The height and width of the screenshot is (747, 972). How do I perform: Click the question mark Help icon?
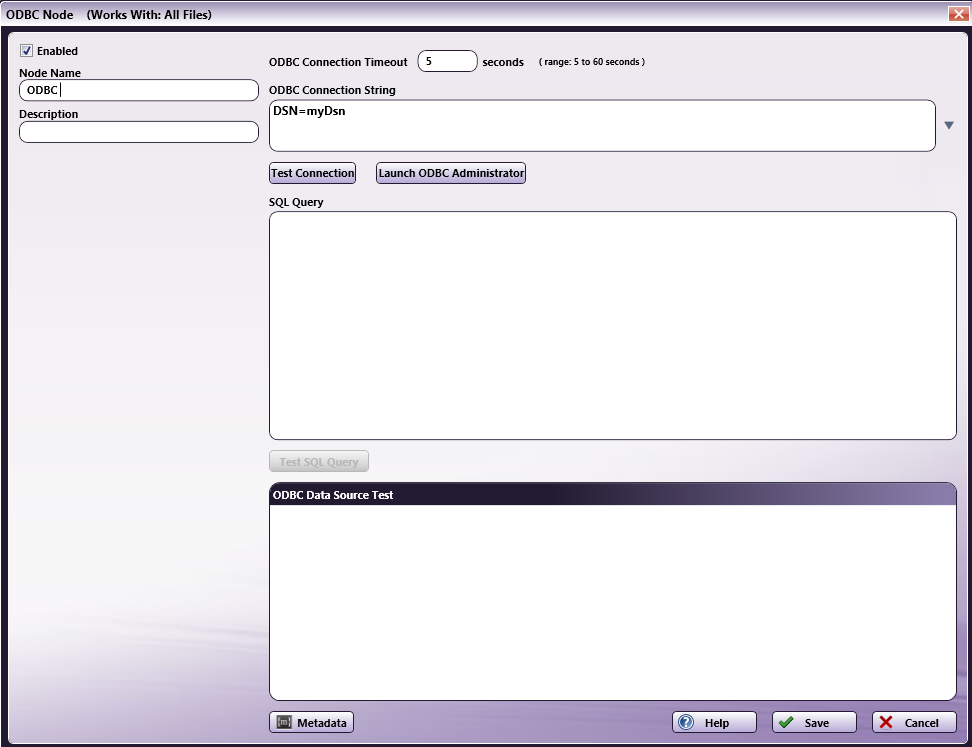[689, 722]
